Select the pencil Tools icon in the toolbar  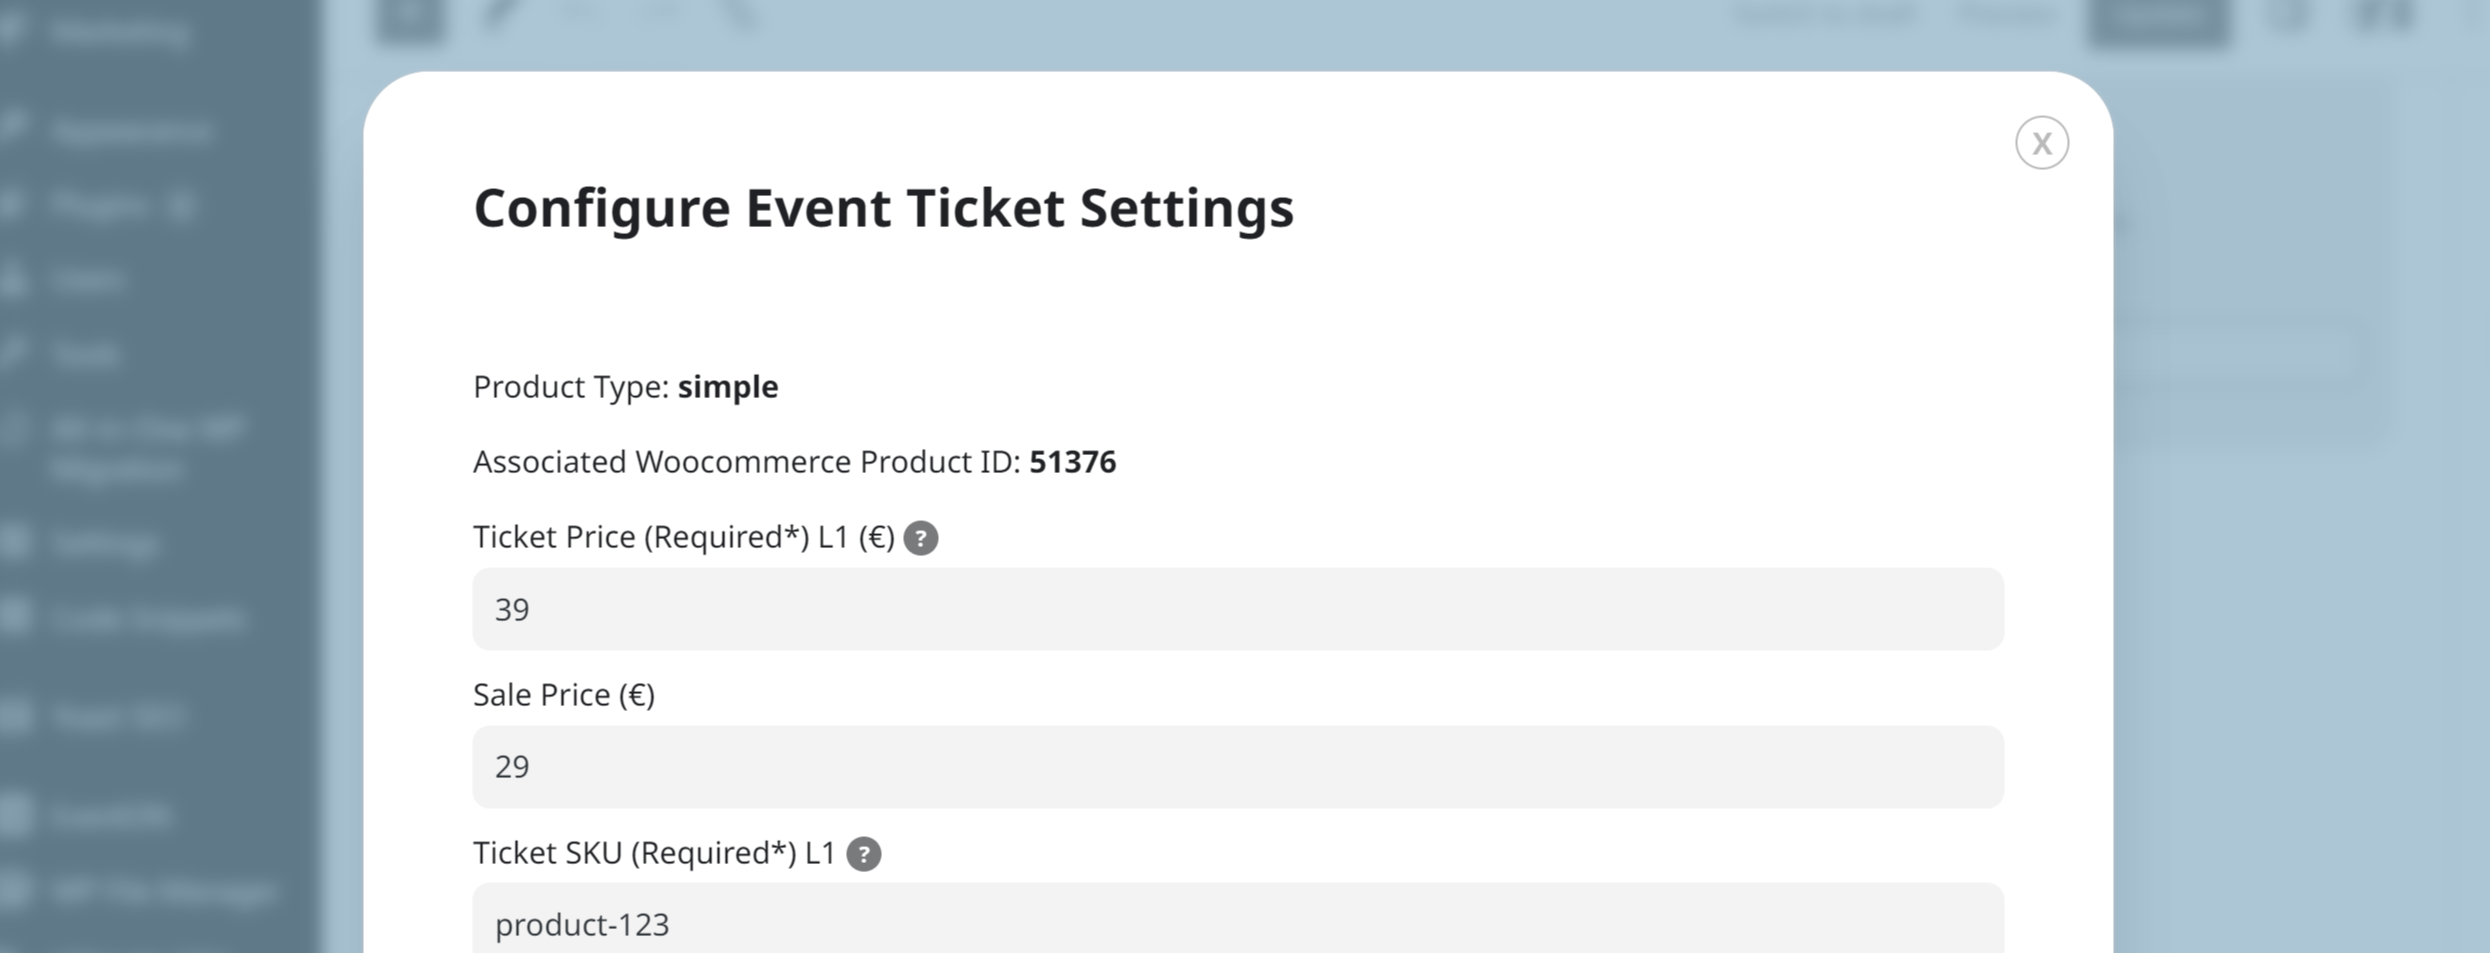point(500,14)
